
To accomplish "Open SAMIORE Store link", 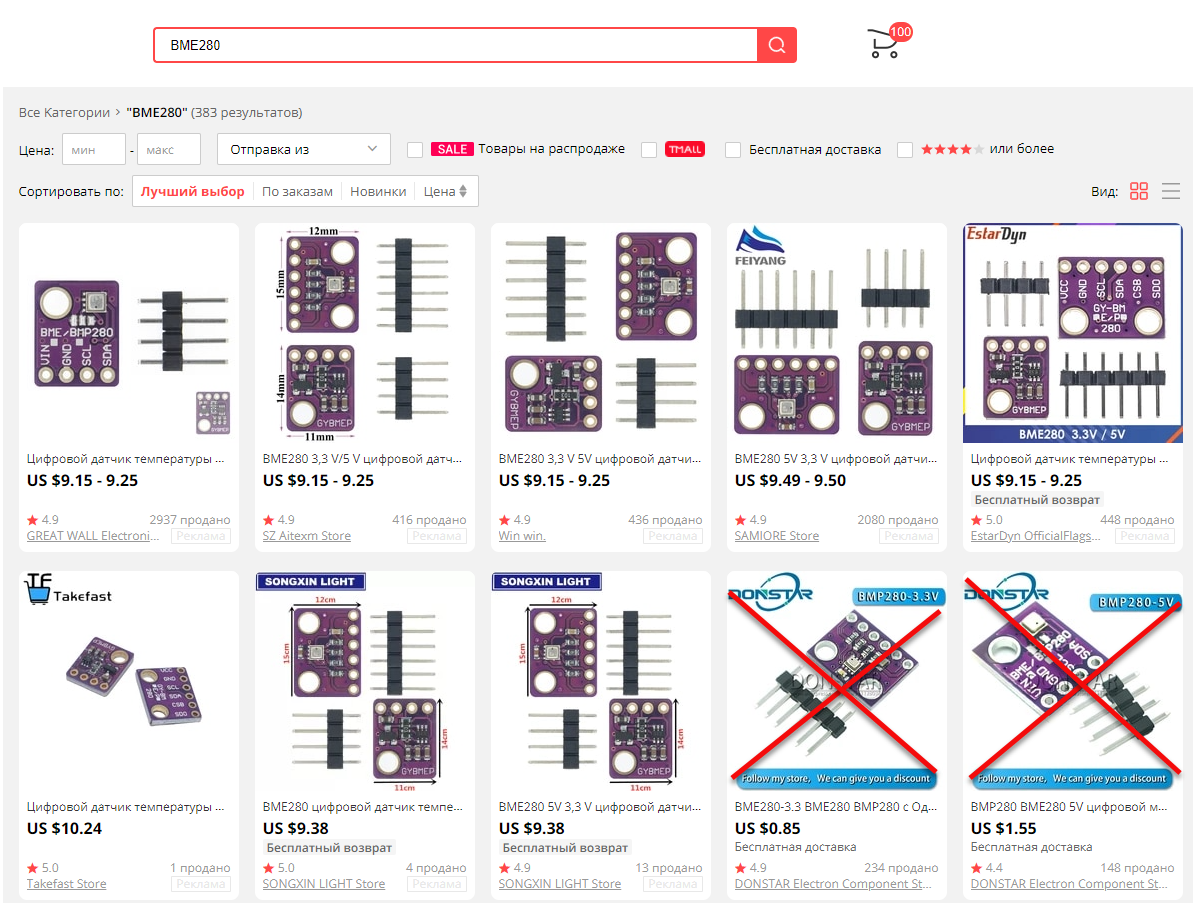I will coord(777,536).
